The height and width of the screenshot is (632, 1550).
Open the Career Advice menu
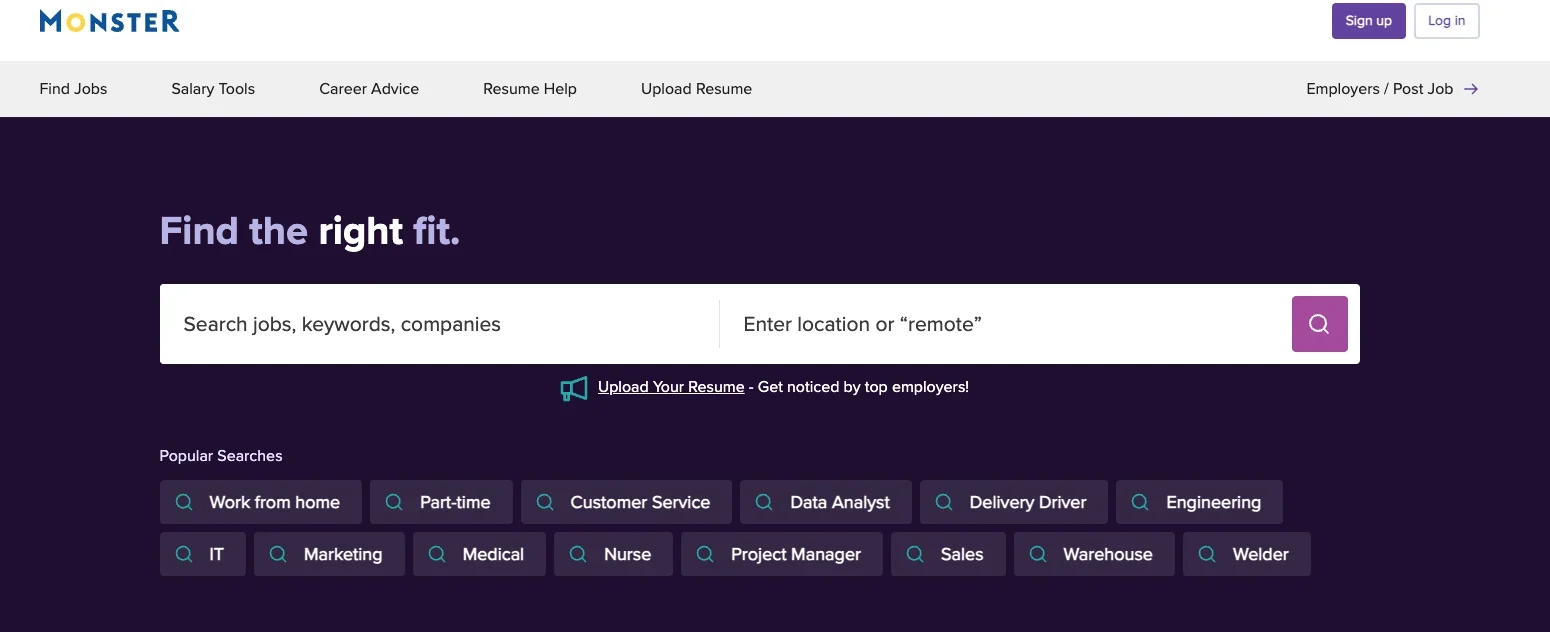point(369,88)
